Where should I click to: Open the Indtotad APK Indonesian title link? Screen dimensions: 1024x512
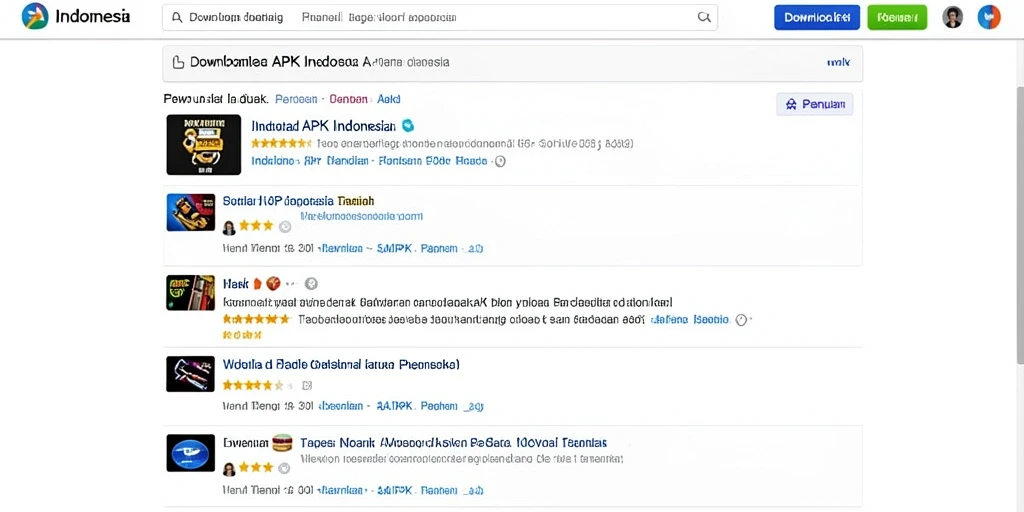(323, 125)
